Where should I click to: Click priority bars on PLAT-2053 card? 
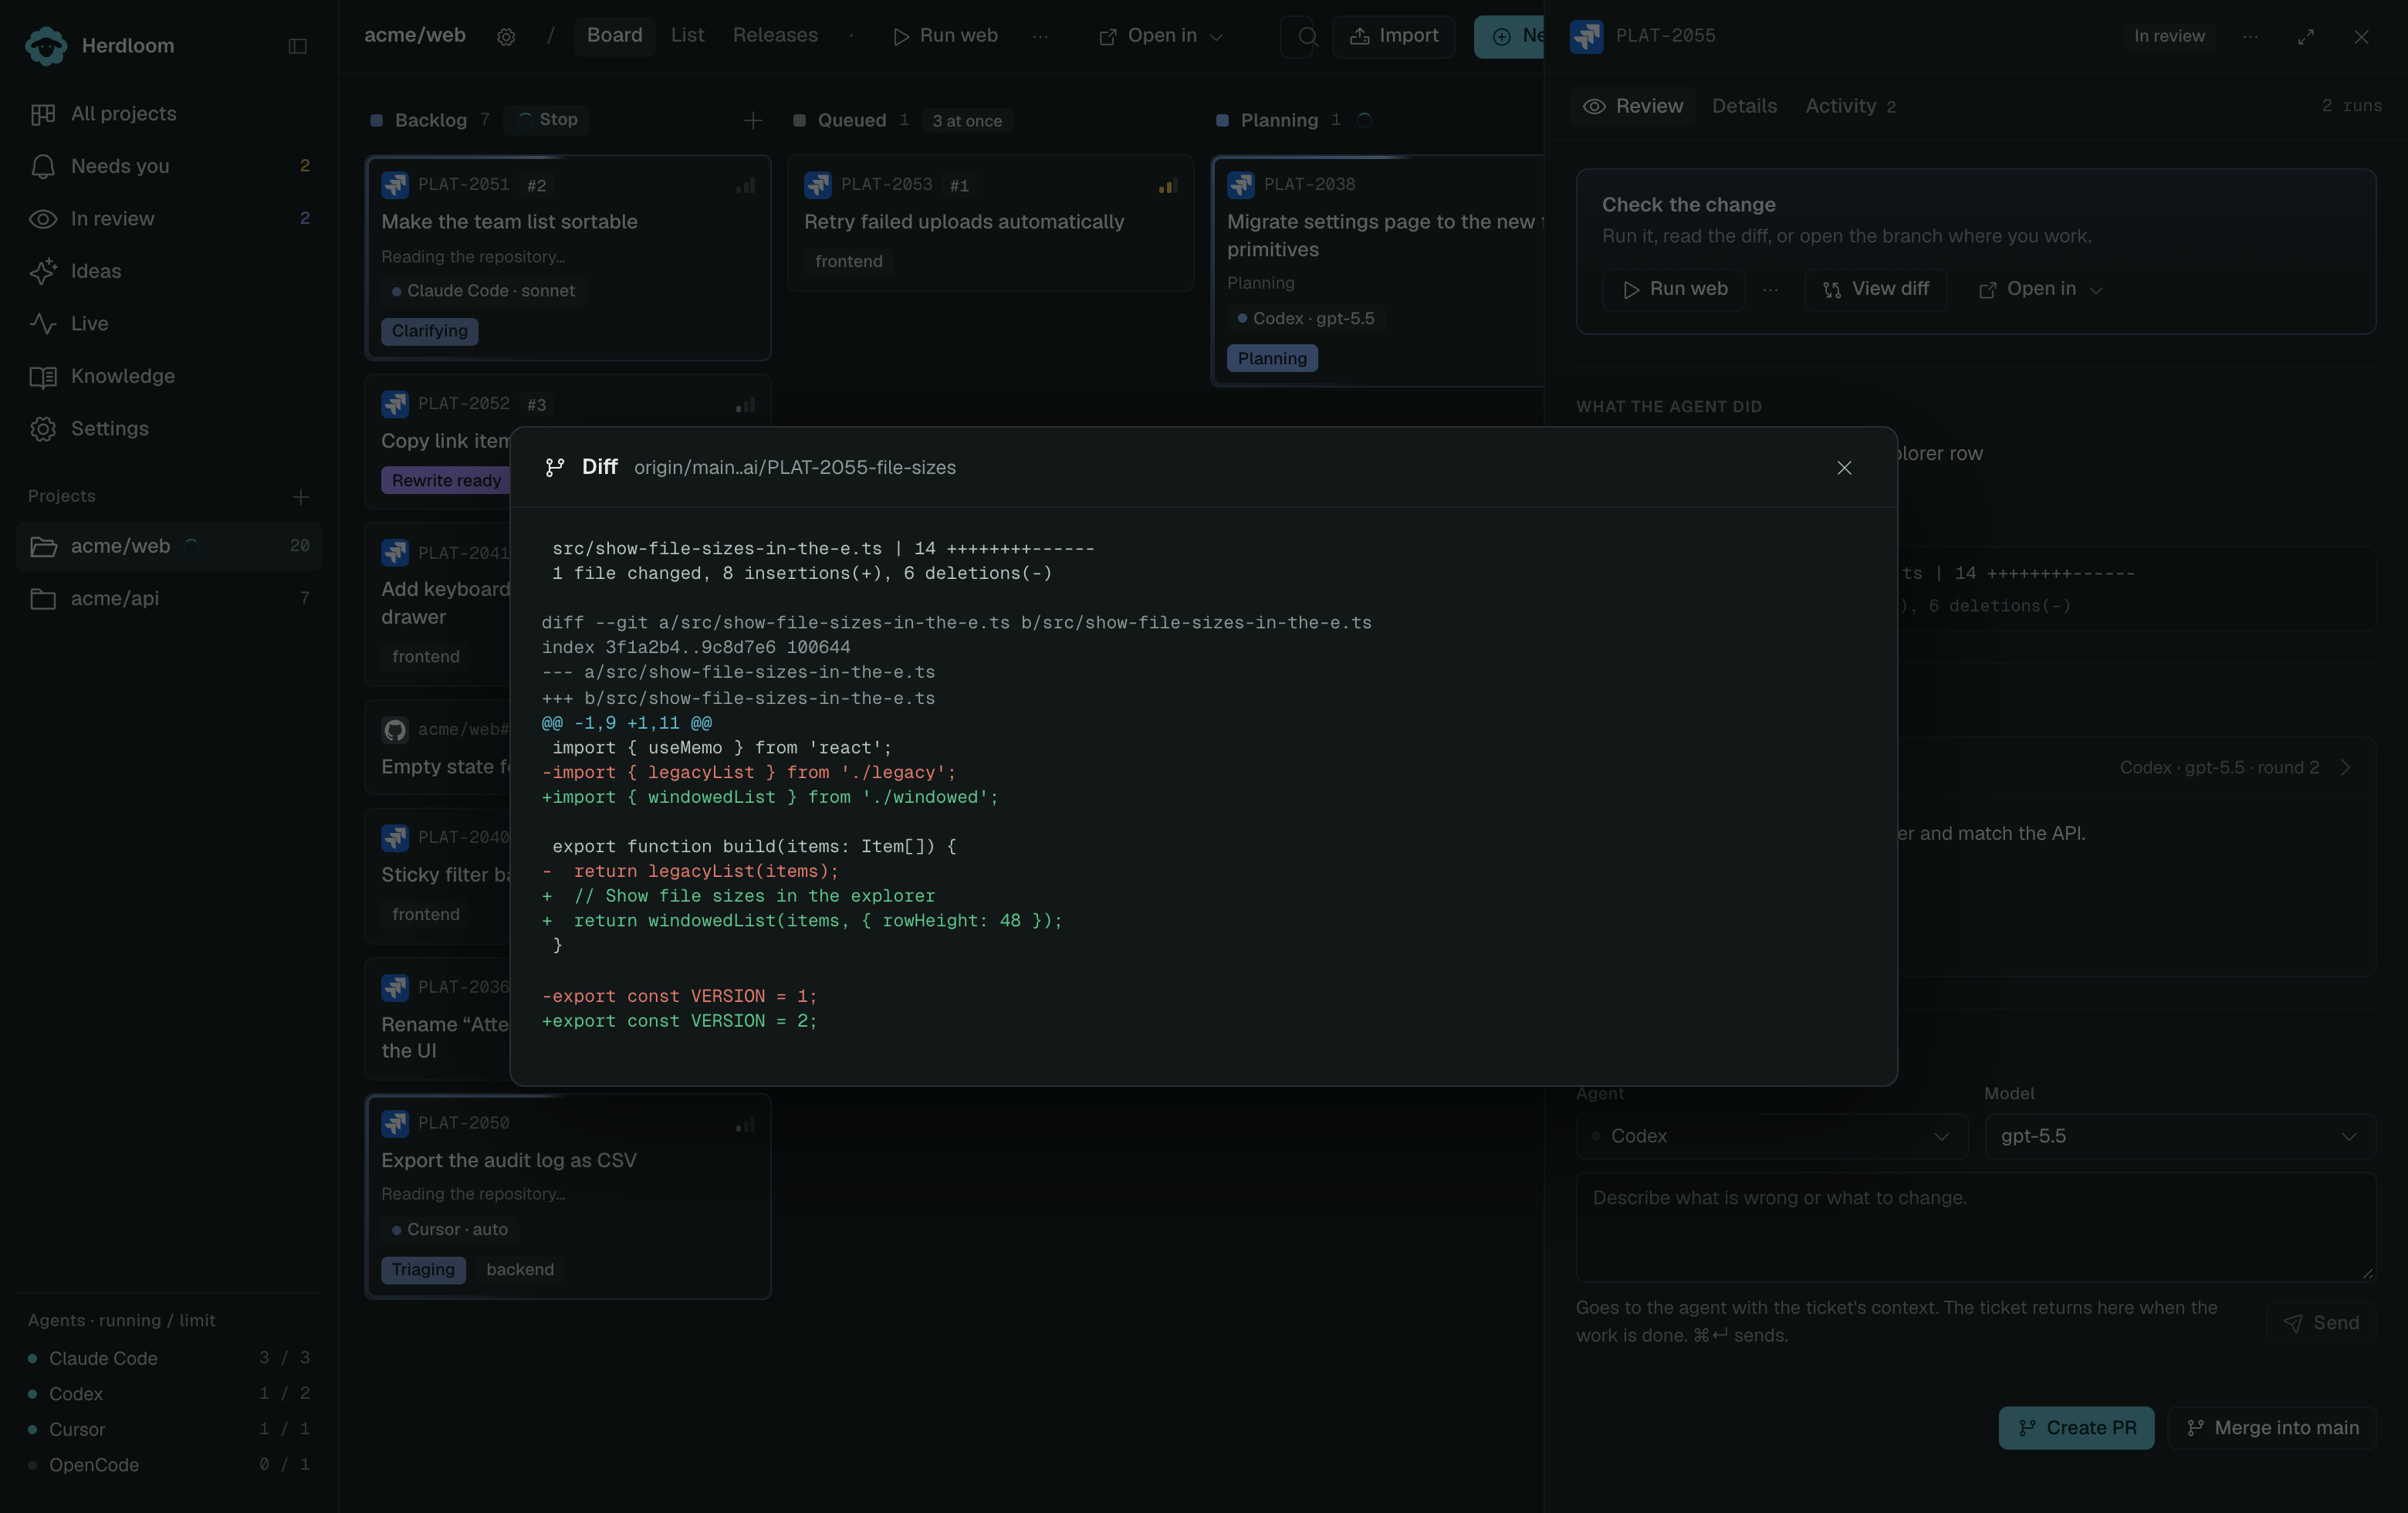point(1168,186)
